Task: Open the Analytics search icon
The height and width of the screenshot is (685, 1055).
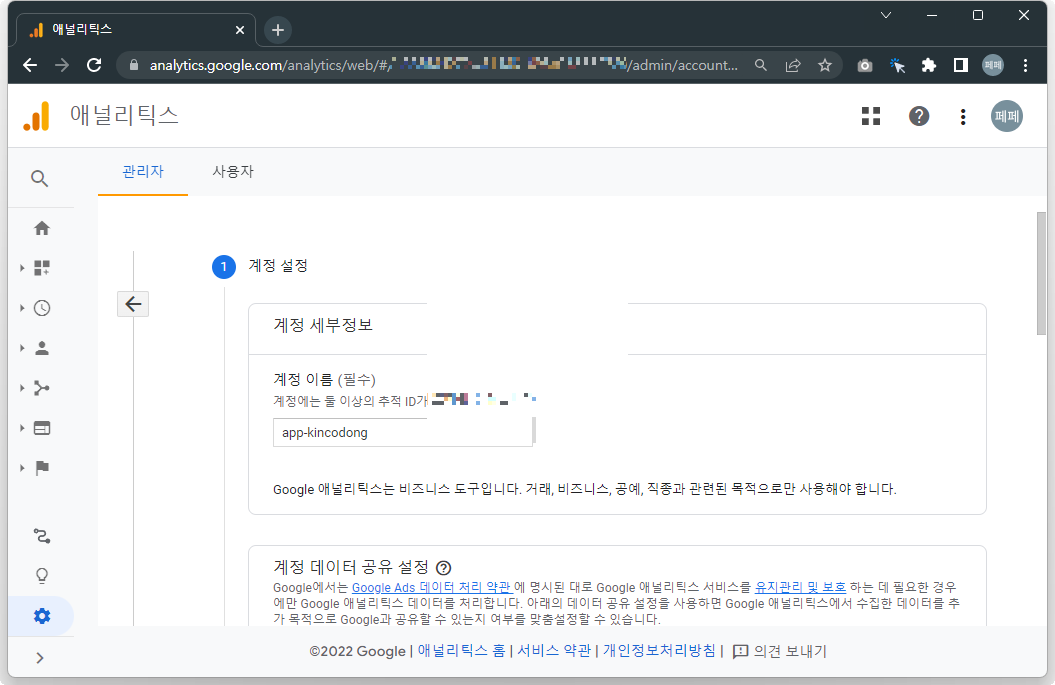Action: pyautogui.click(x=40, y=178)
